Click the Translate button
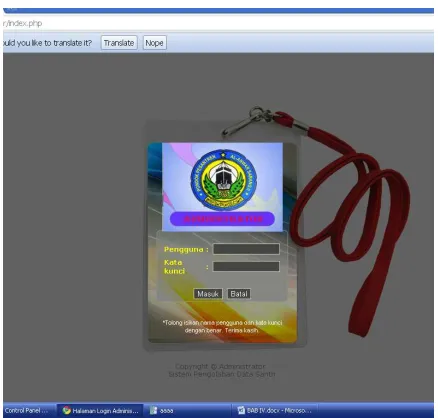Image resolution: width=438 pixels, height=418 pixels. point(119,43)
